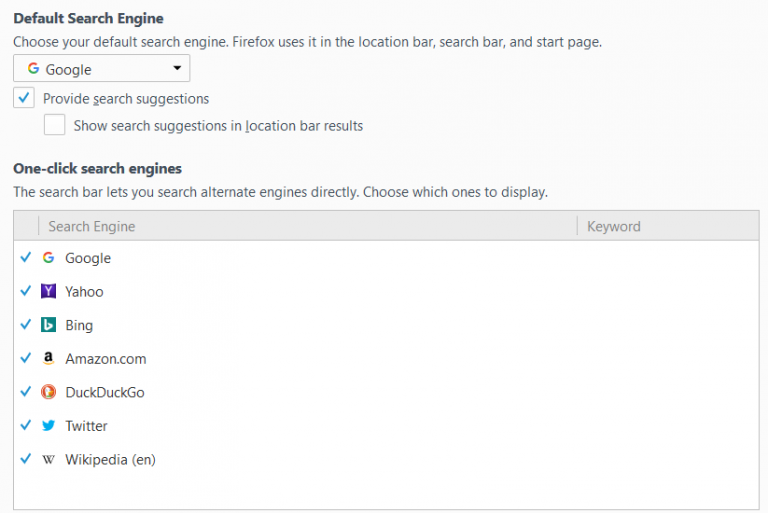Viewport: 768px width, 513px height.
Task: Select the Amazon.com row label
Action: tap(106, 359)
